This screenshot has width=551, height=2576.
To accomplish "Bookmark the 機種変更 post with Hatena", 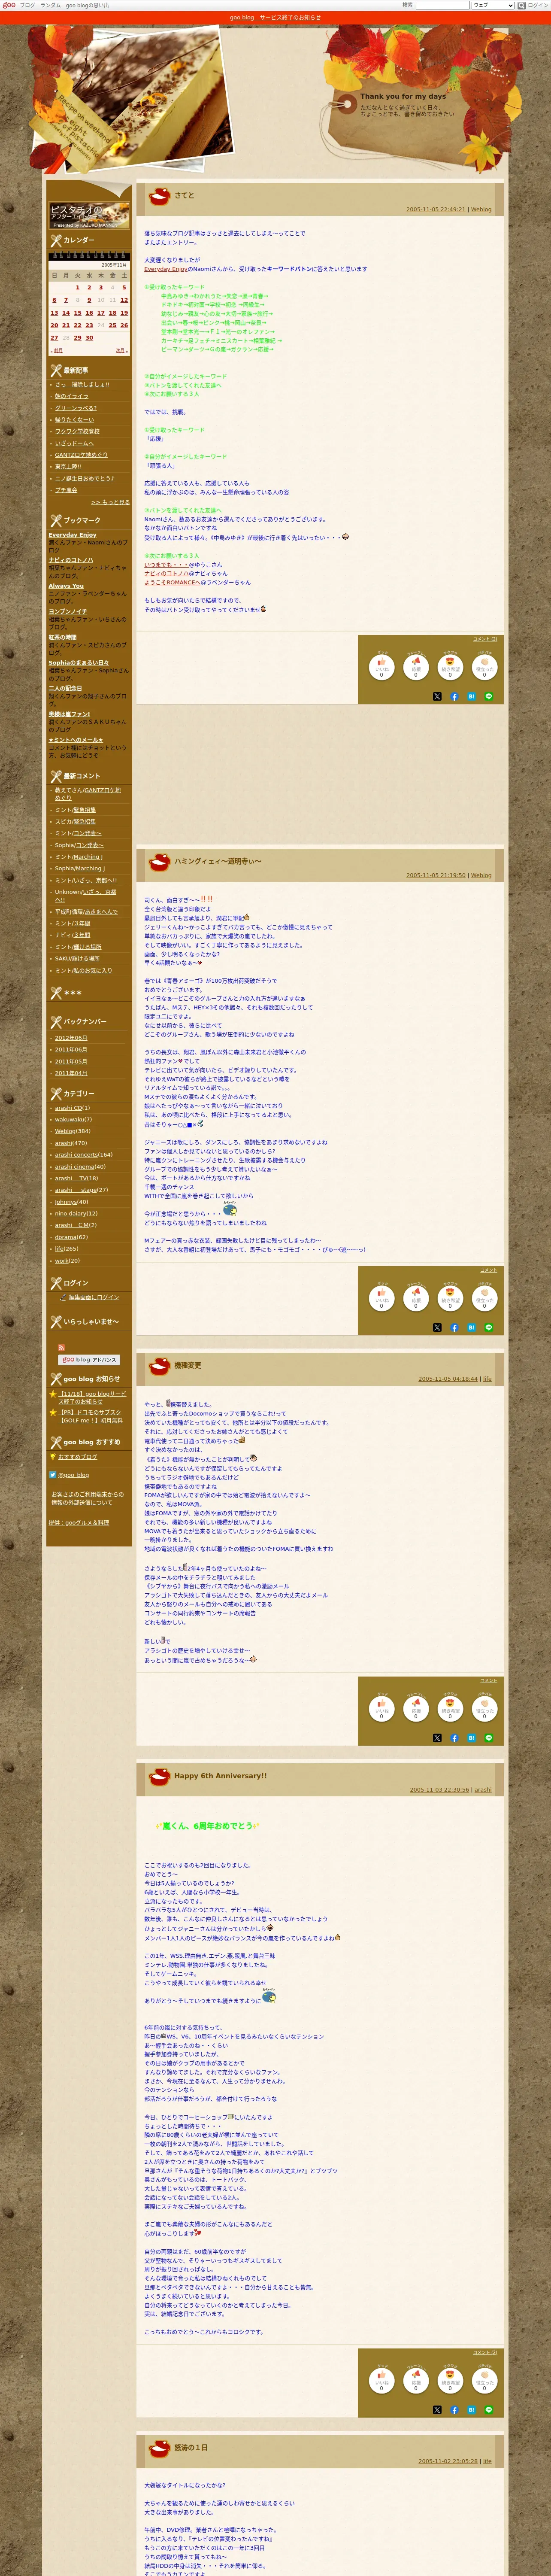I will [471, 1739].
